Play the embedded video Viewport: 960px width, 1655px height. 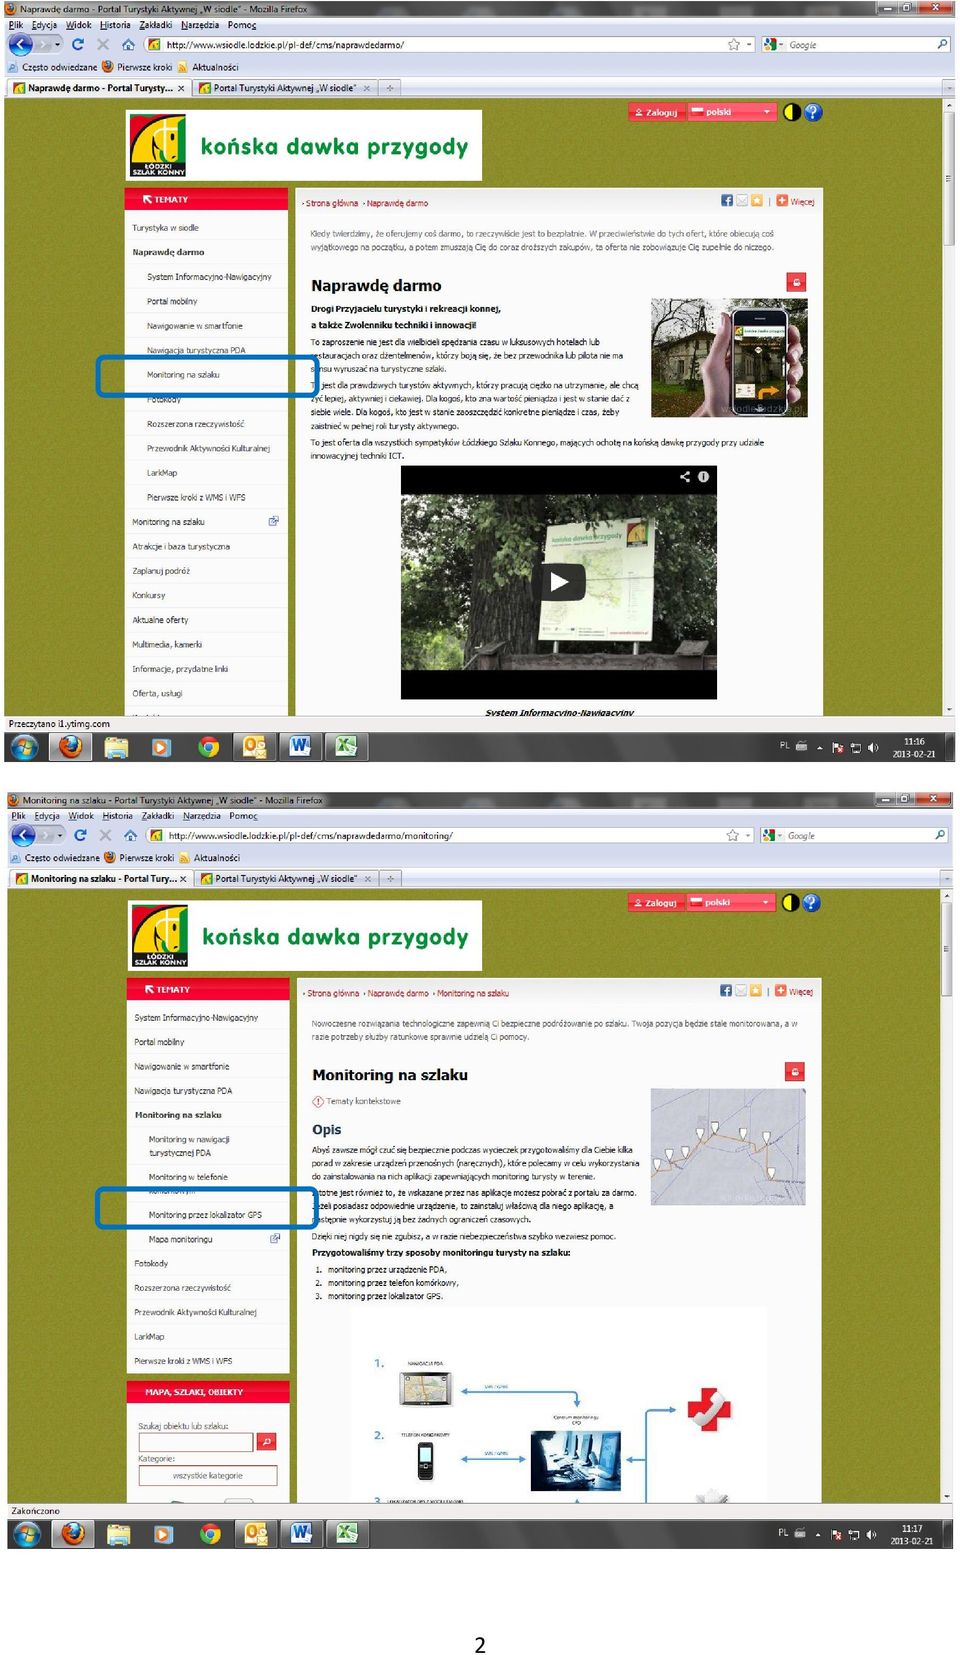coord(559,582)
